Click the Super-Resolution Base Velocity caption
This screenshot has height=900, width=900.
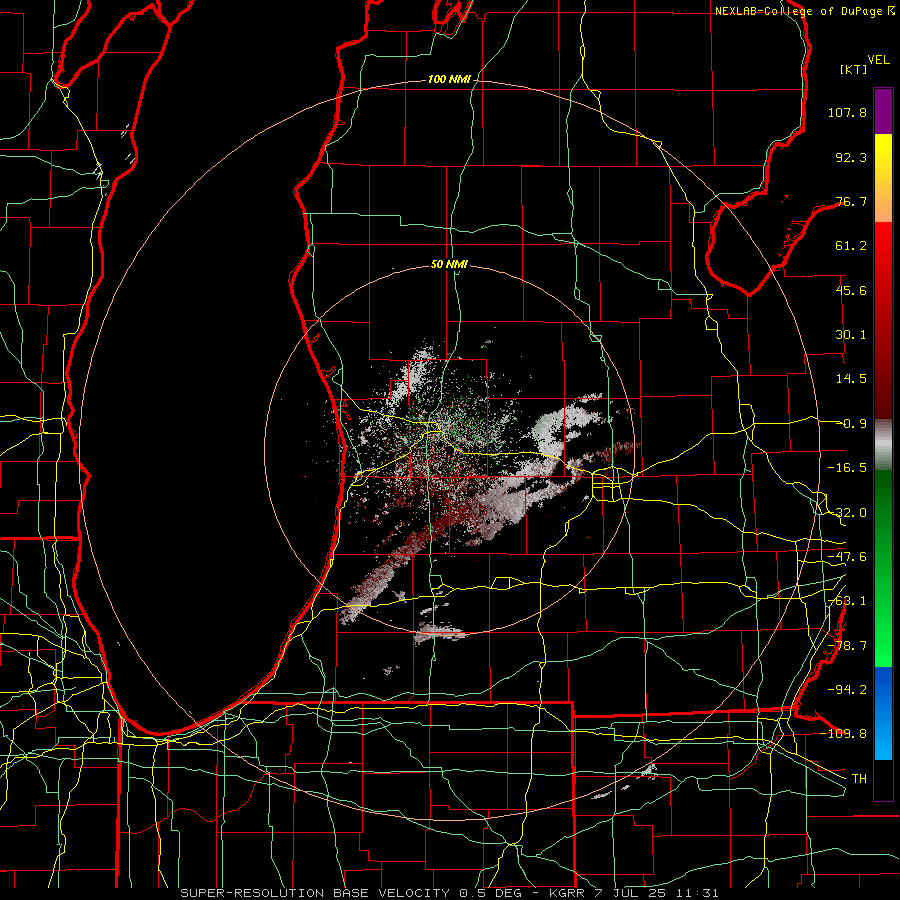(449, 893)
